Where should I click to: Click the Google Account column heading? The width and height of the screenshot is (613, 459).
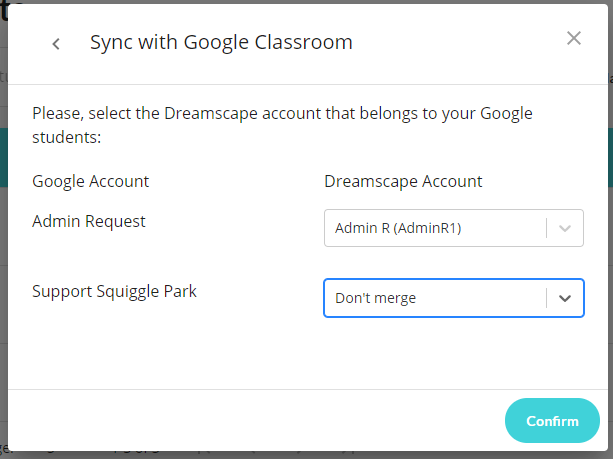click(90, 181)
